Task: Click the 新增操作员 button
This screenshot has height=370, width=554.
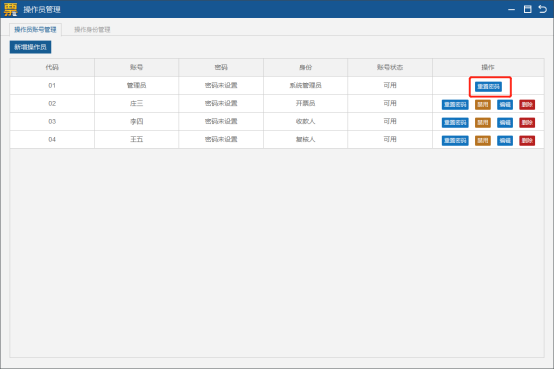Action: tap(30, 47)
